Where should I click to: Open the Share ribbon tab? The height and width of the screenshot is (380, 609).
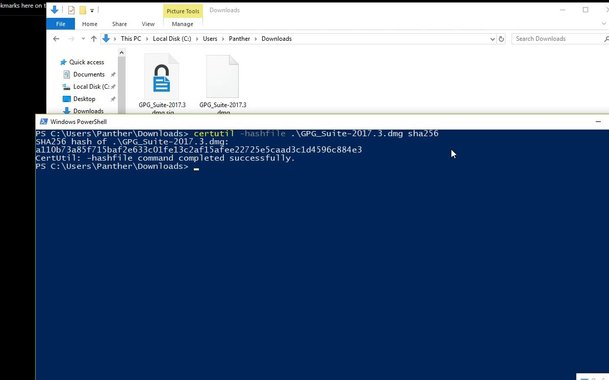119,24
